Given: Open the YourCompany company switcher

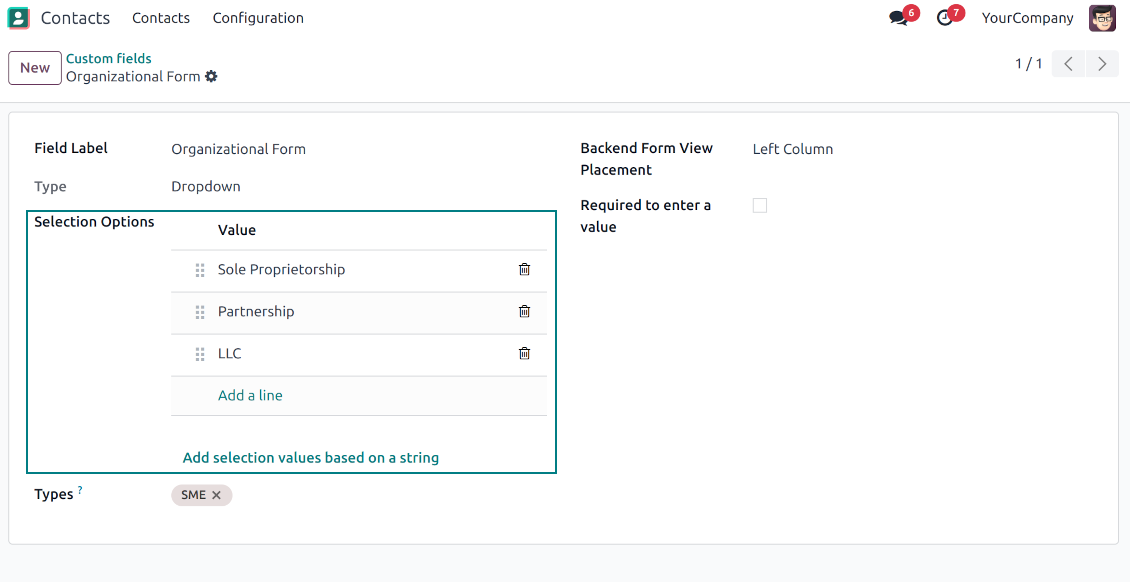Looking at the screenshot, I should coord(1027,18).
